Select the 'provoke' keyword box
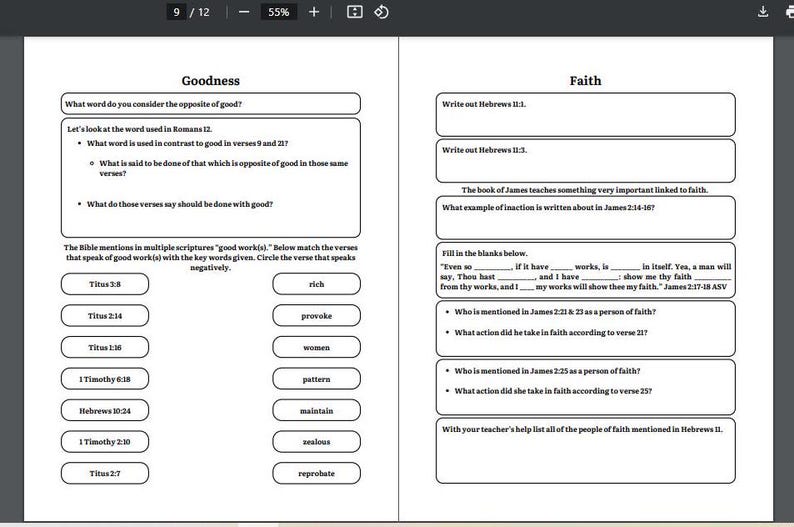The height and width of the screenshot is (527, 794). point(316,315)
